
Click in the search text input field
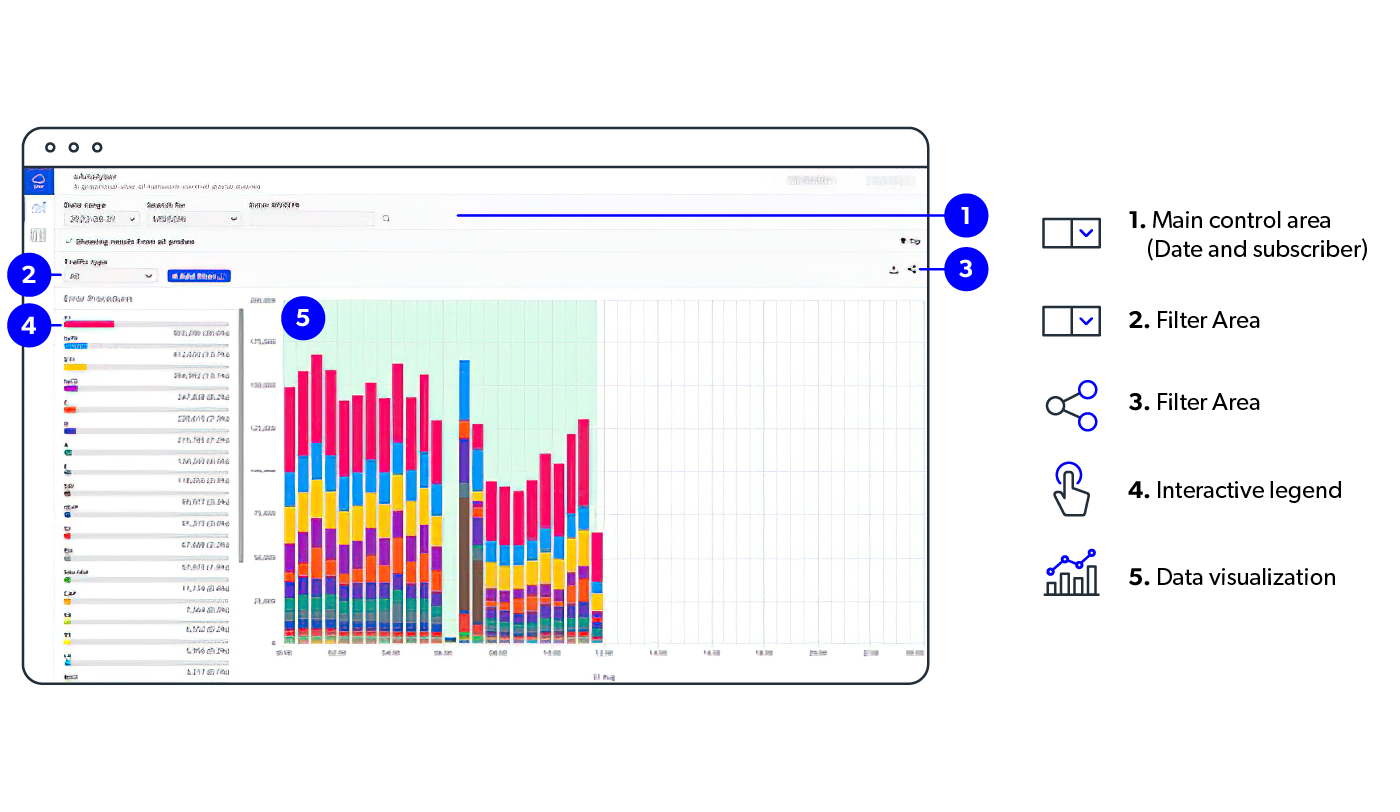(x=311, y=218)
